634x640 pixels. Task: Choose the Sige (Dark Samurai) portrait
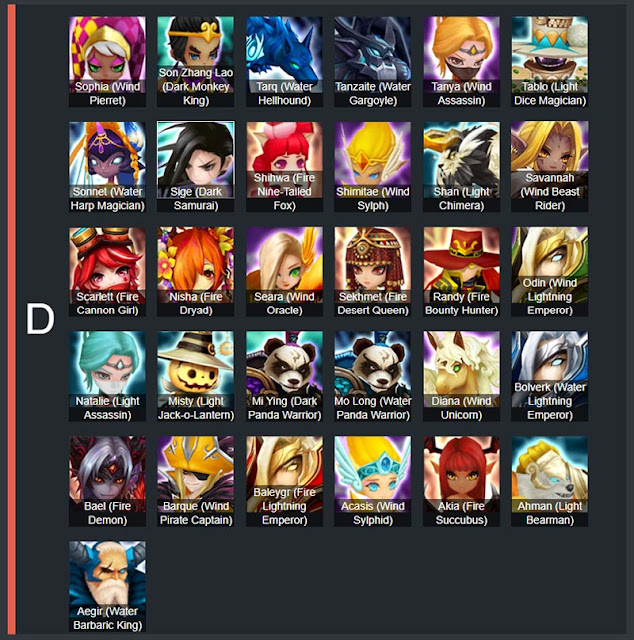click(x=196, y=167)
